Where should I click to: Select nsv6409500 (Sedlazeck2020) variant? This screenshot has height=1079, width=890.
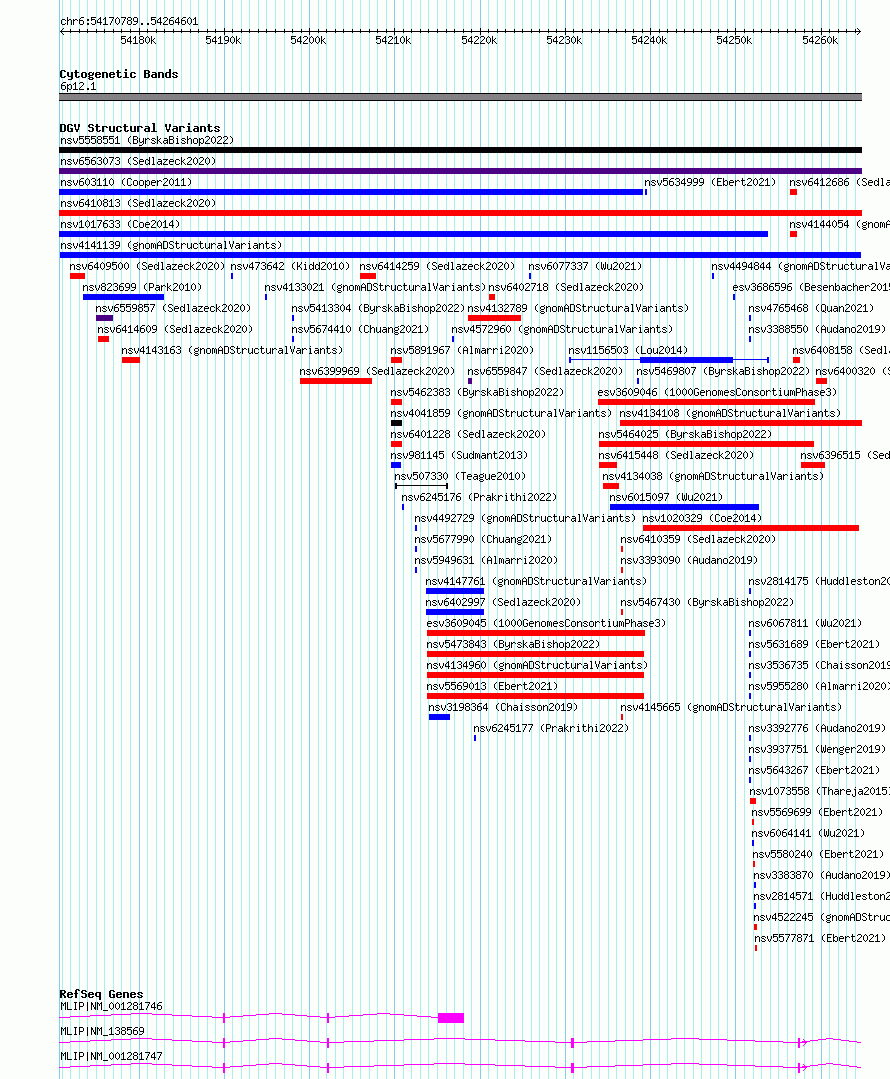pyautogui.click(x=147, y=266)
